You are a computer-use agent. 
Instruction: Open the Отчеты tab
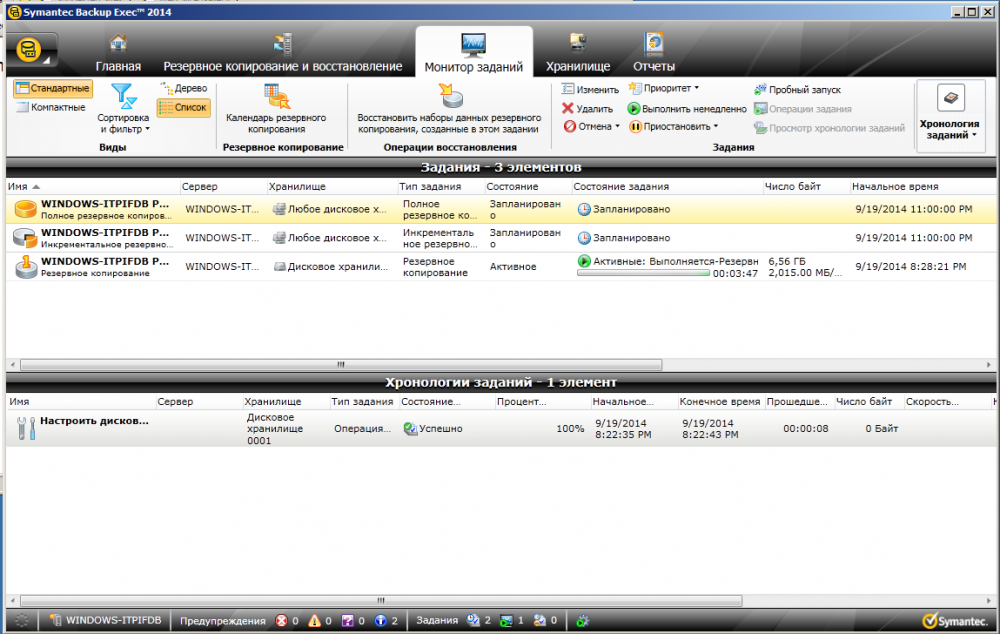pyautogui.click(x=654, y=53)
